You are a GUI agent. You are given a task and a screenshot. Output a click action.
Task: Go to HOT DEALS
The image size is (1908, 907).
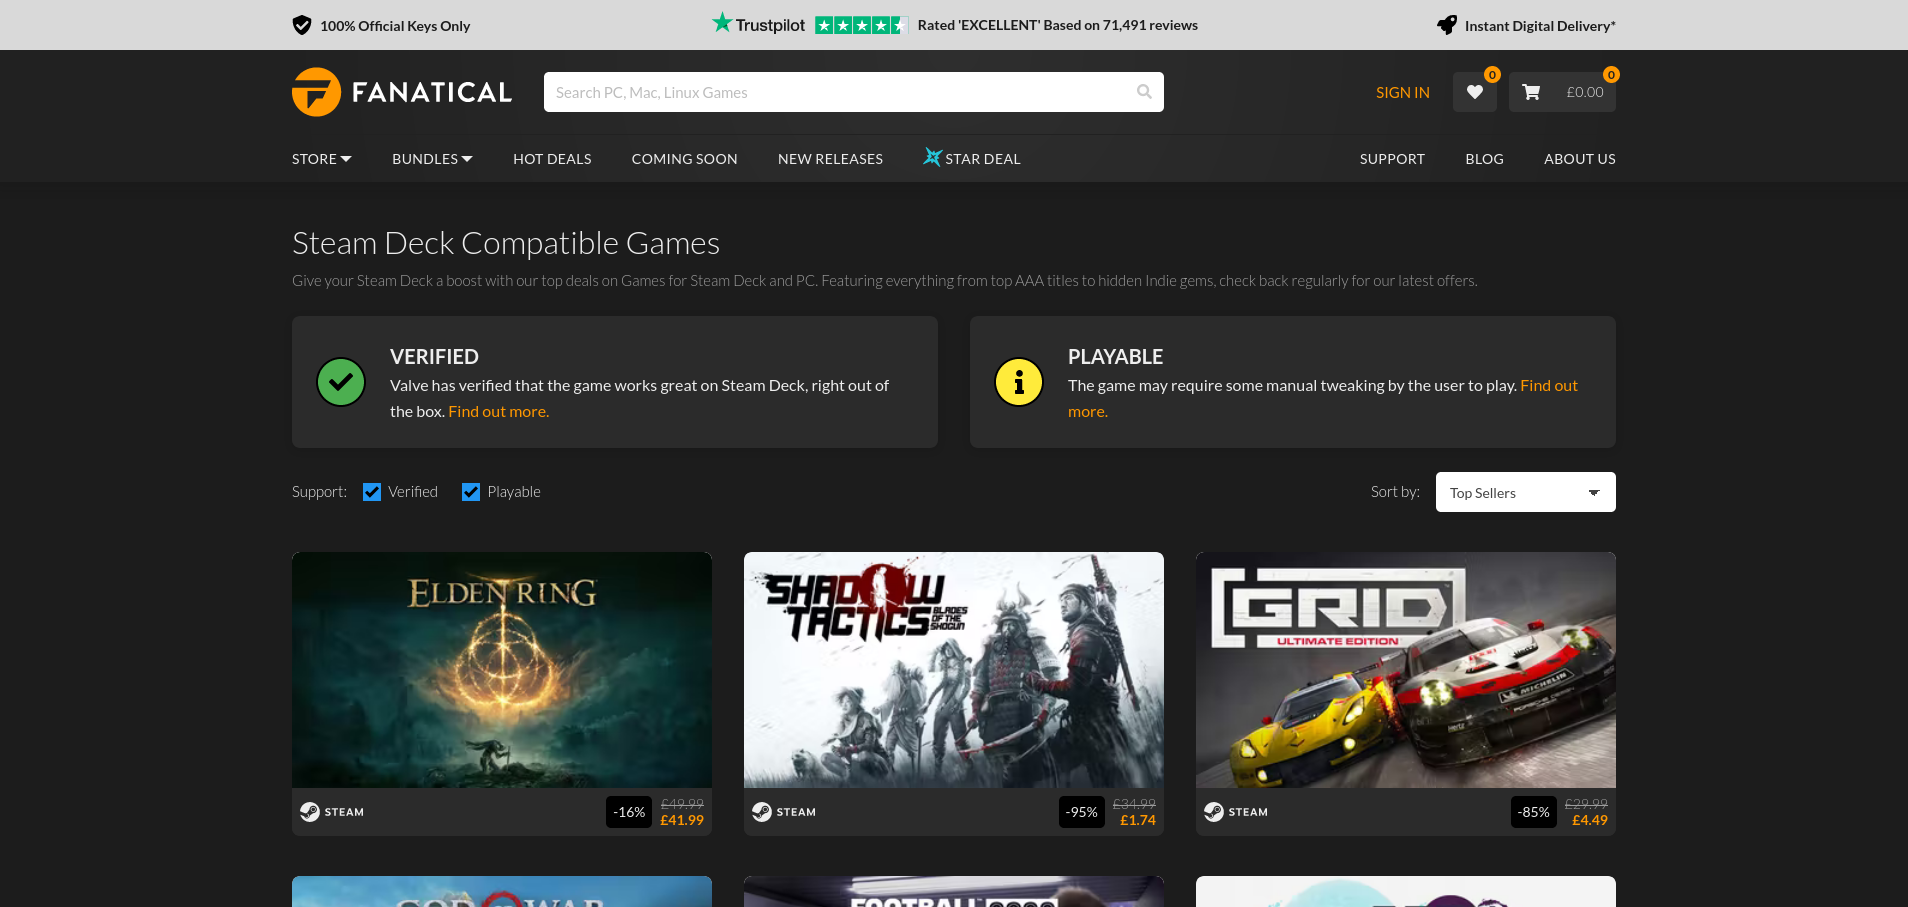[552, 159]
